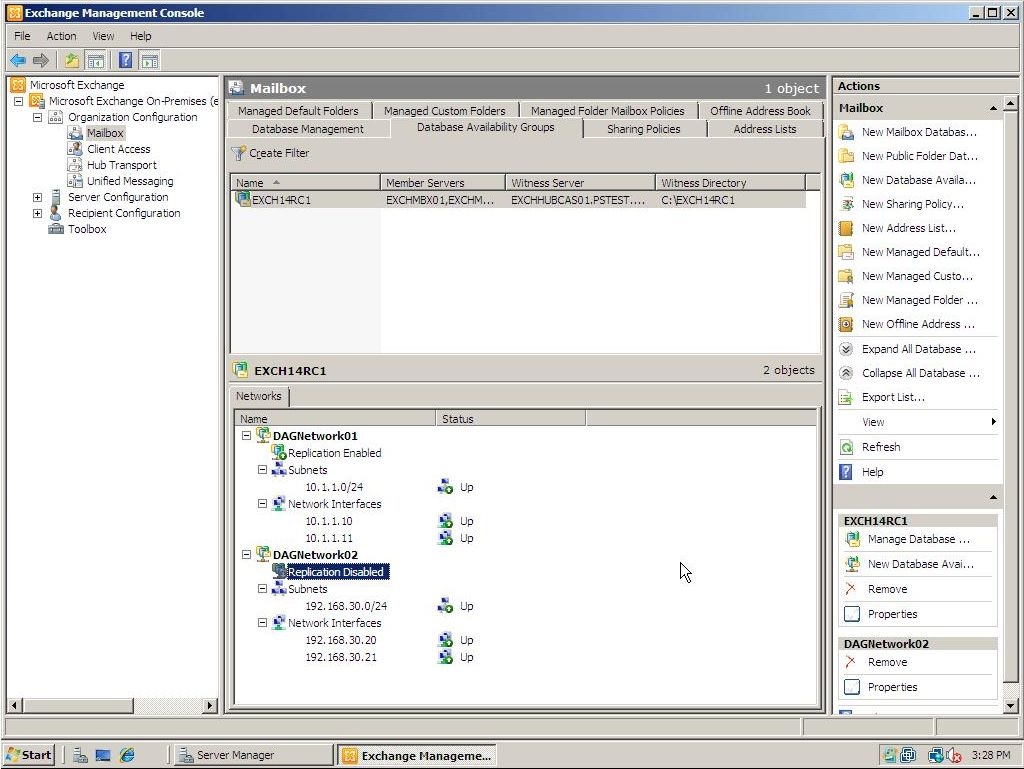Screen dimensions: 1024x769
Task: Click the Back arrow toolbar icon
Action: [x=18, y=61]
